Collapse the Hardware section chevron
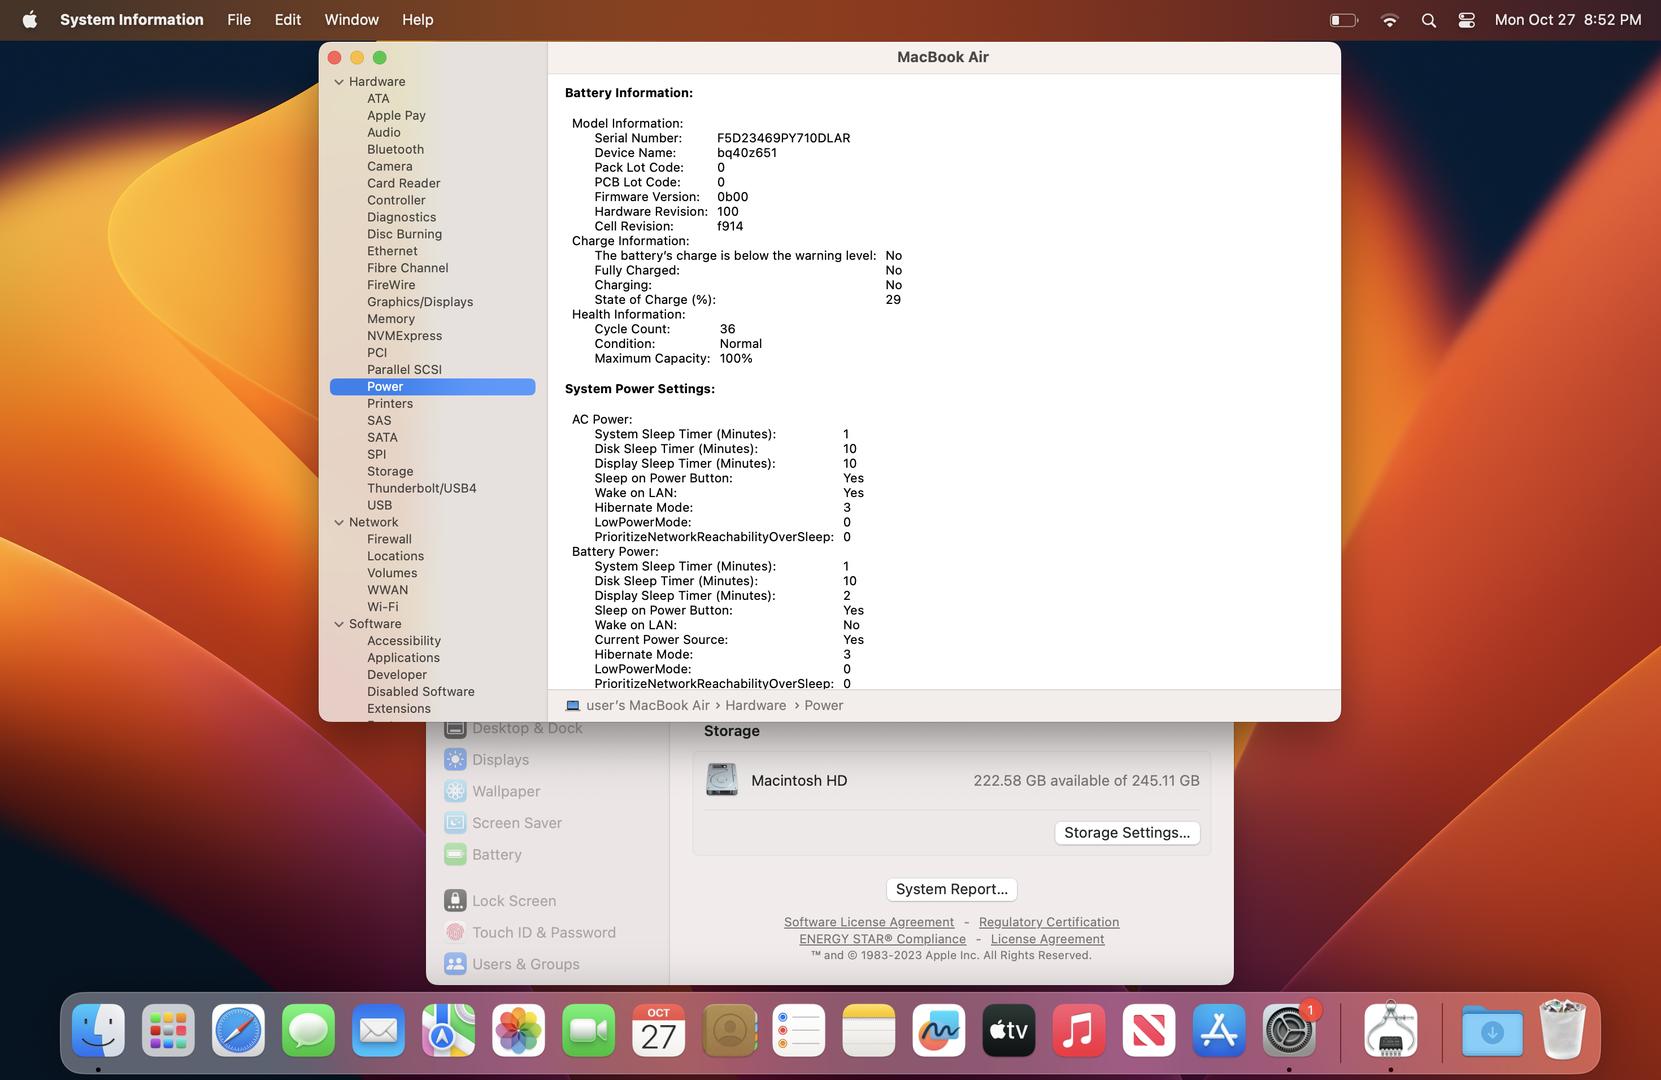This screenshot has width=1661, height=1080. 339,82
